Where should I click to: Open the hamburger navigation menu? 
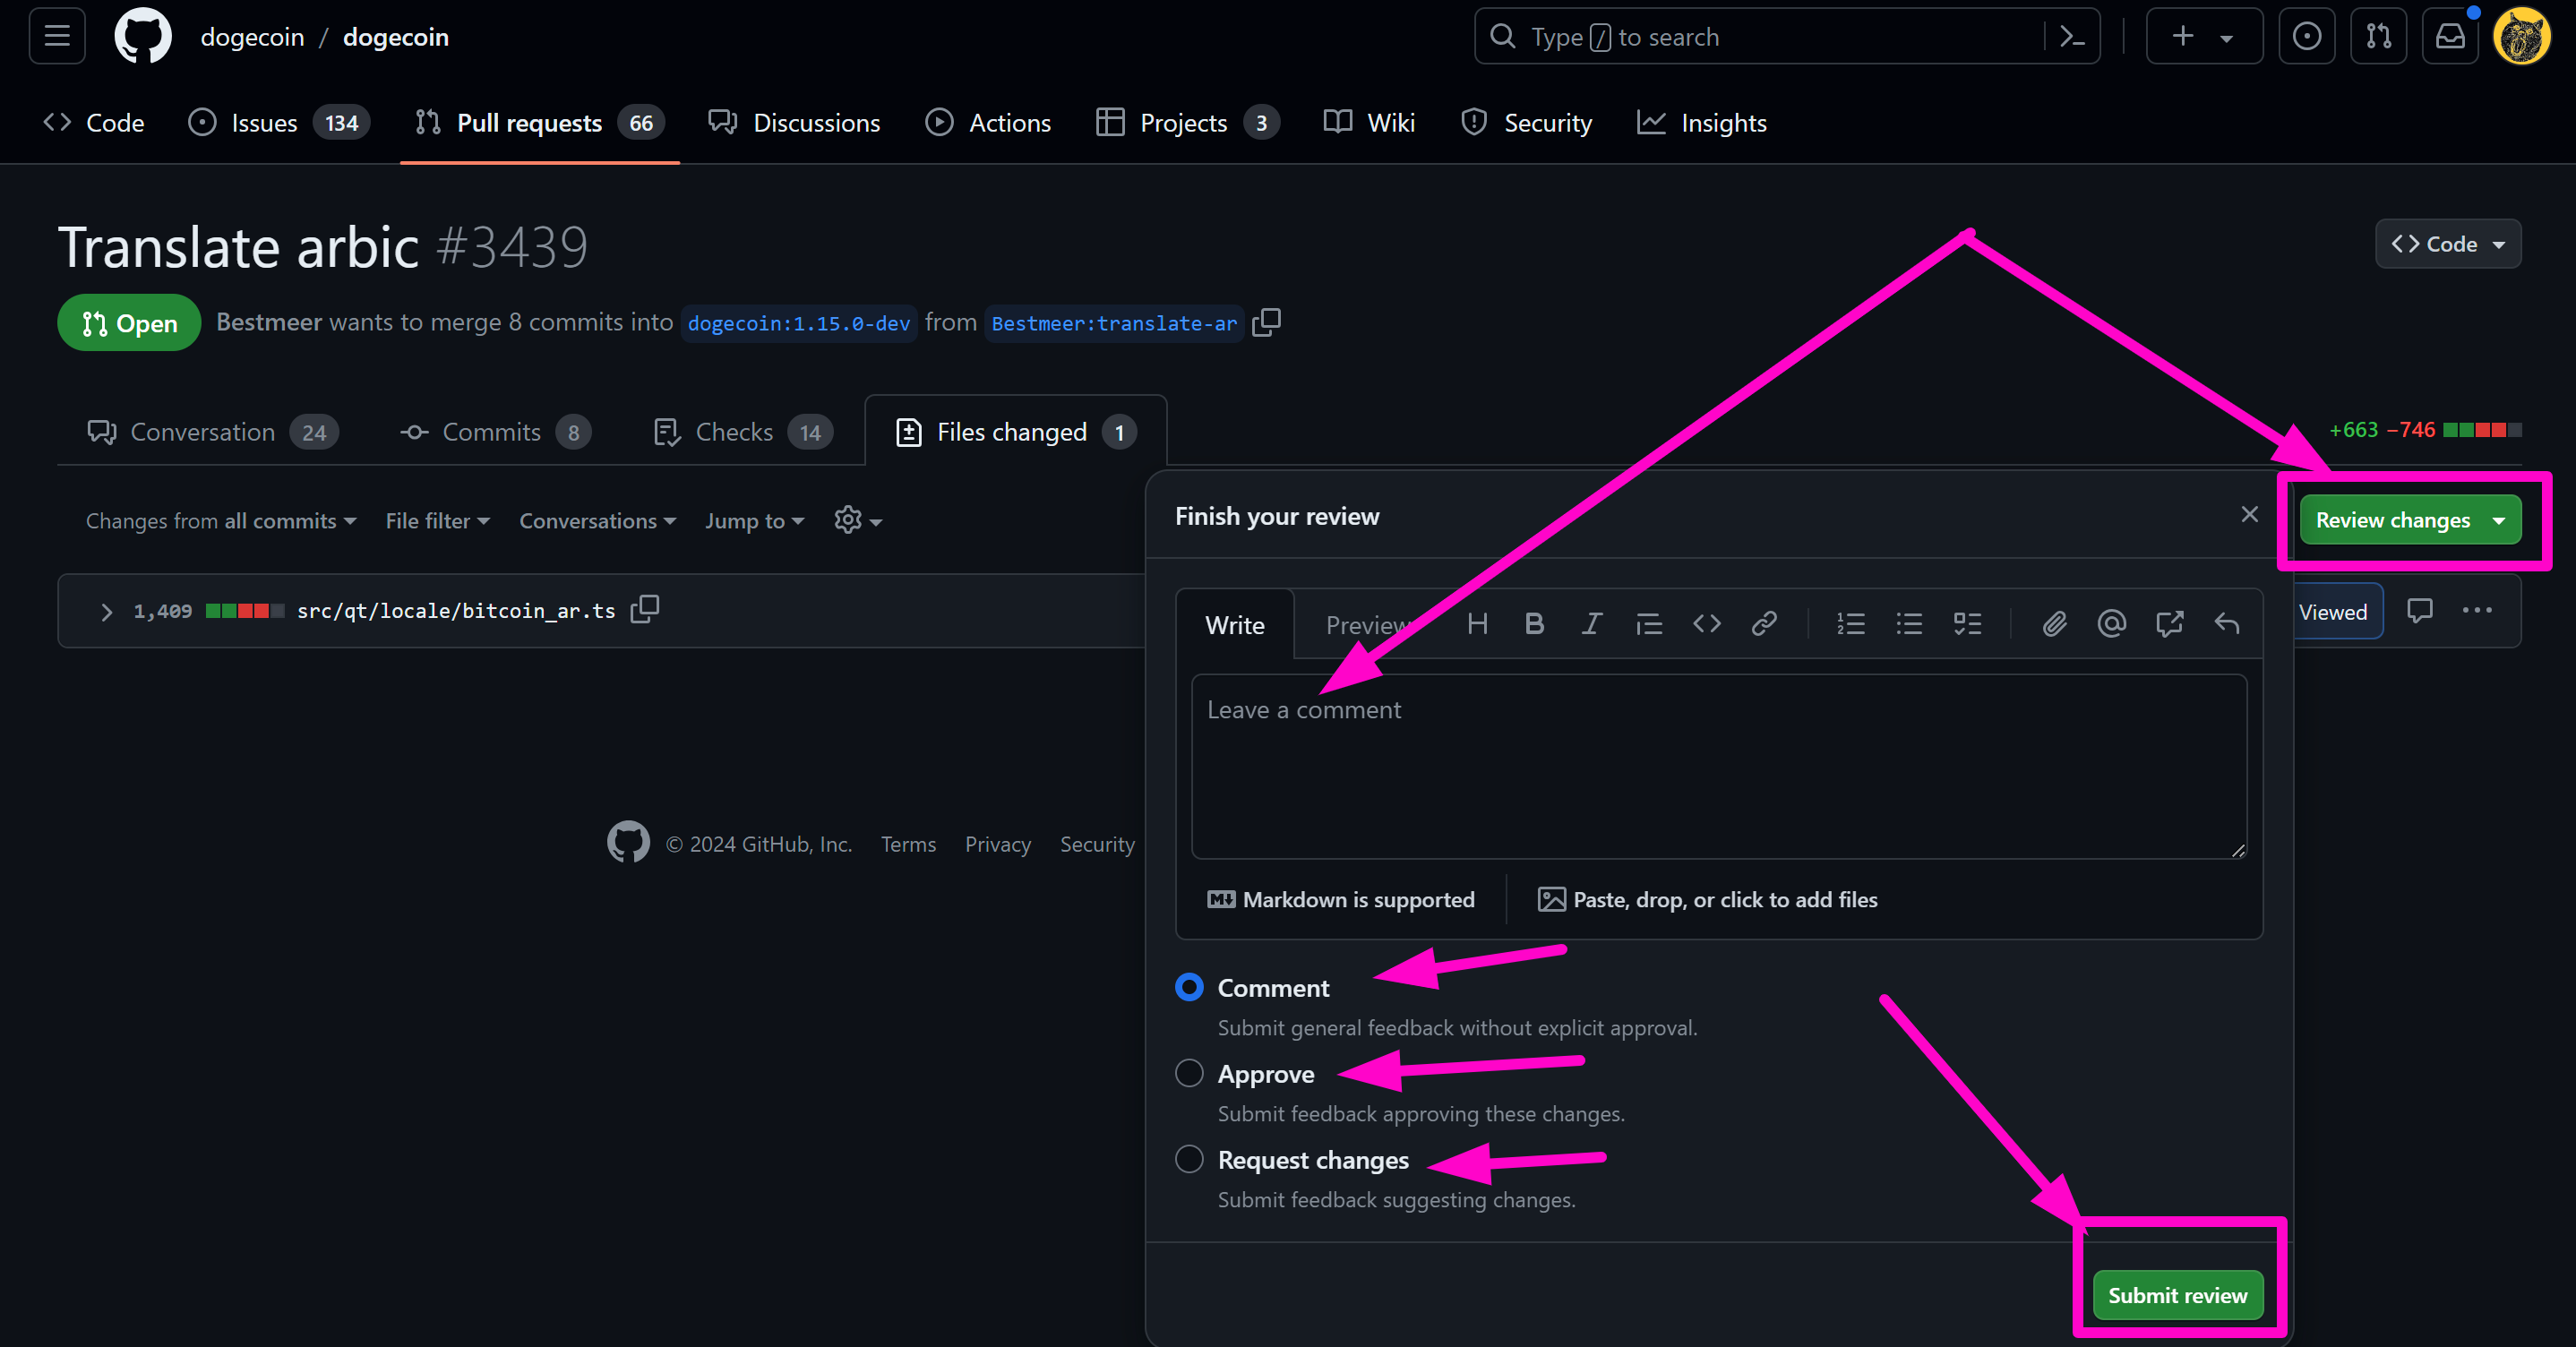[x=57, y=37]
